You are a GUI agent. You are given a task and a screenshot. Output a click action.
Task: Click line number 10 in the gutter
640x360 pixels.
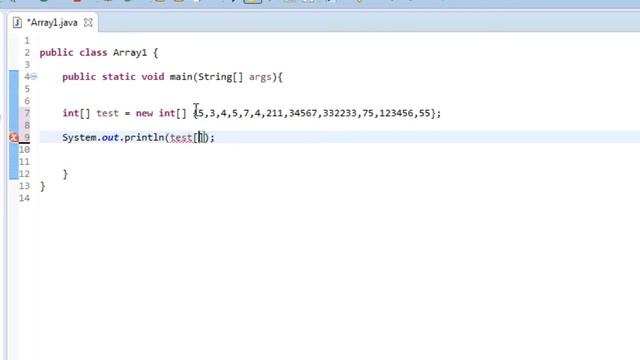point(24,149)
